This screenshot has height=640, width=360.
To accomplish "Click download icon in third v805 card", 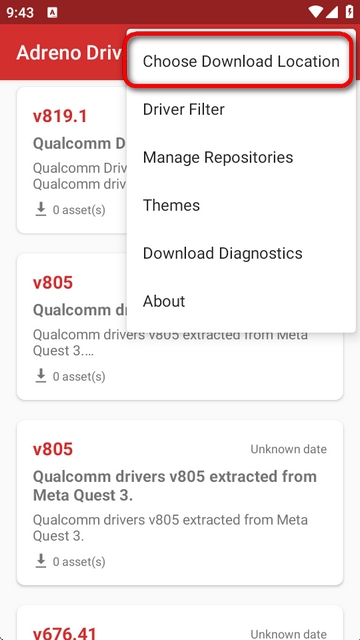I will pos(41,561).
